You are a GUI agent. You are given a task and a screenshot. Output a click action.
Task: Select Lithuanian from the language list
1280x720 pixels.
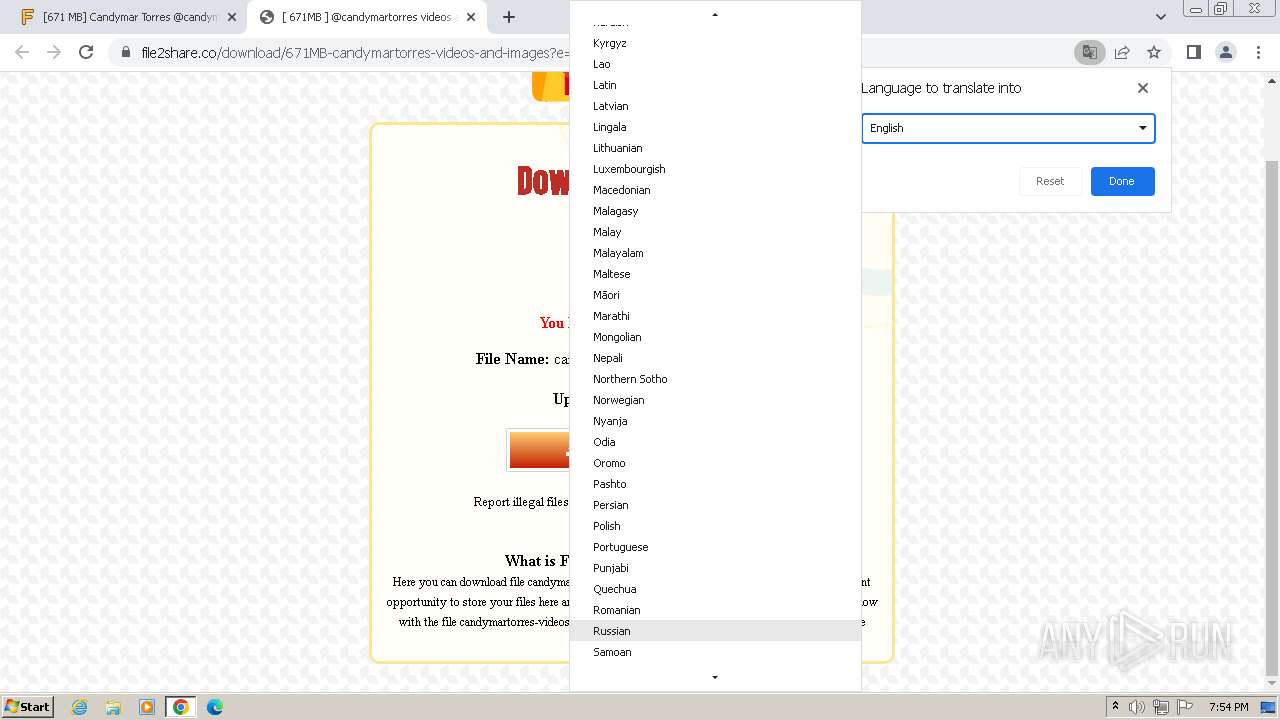715,148
